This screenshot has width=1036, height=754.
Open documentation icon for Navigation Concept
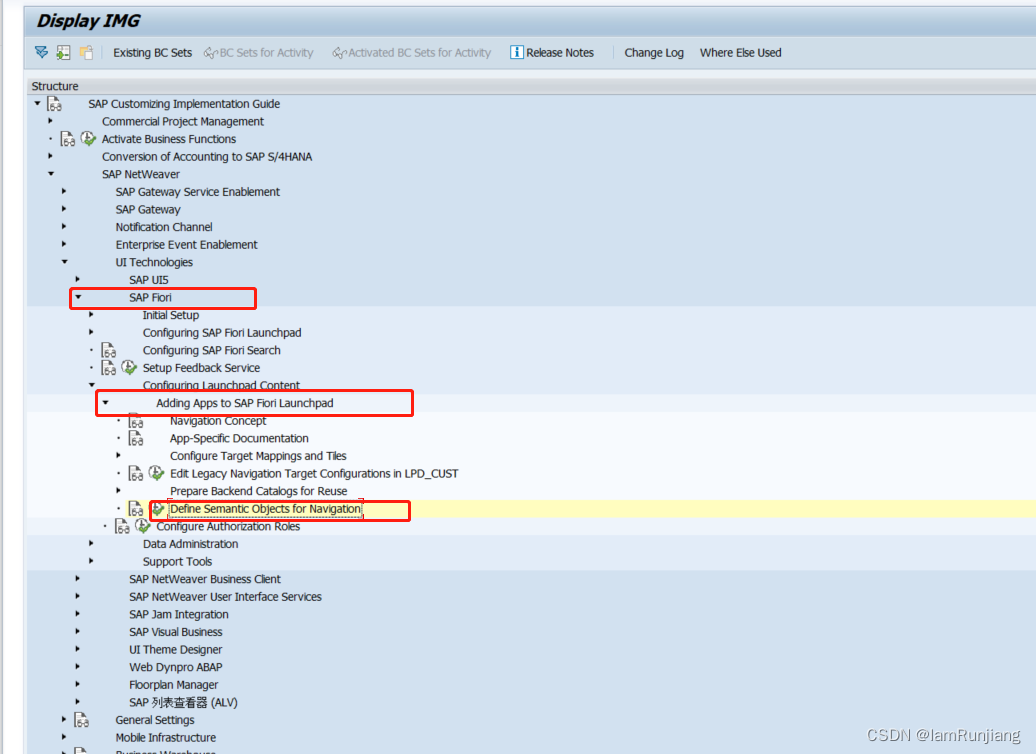click(136, 421)
